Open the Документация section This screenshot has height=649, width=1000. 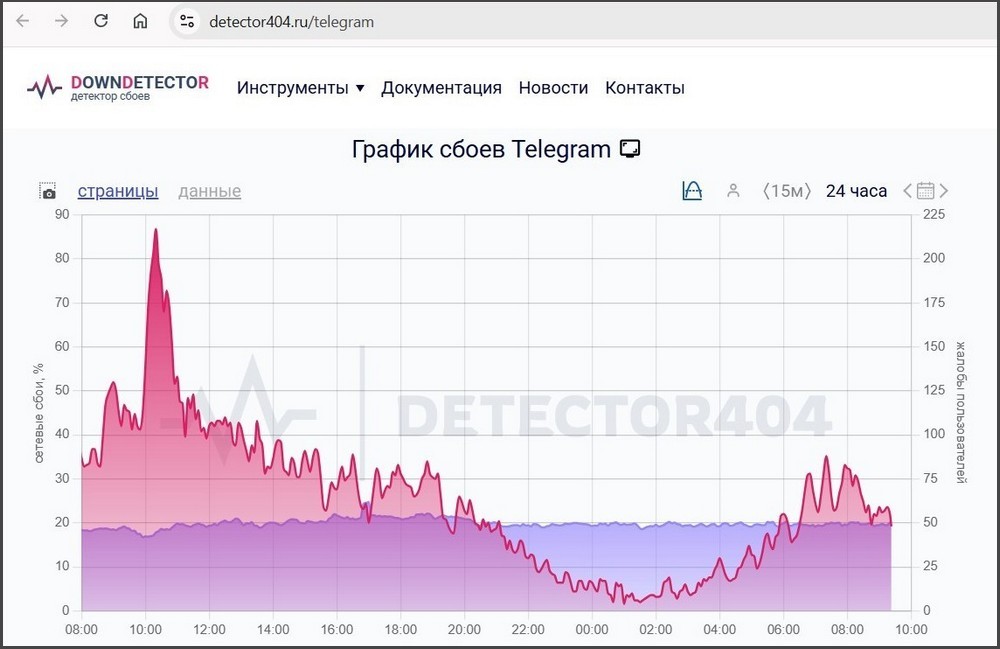pyautogui.click(x=442, y=88)
